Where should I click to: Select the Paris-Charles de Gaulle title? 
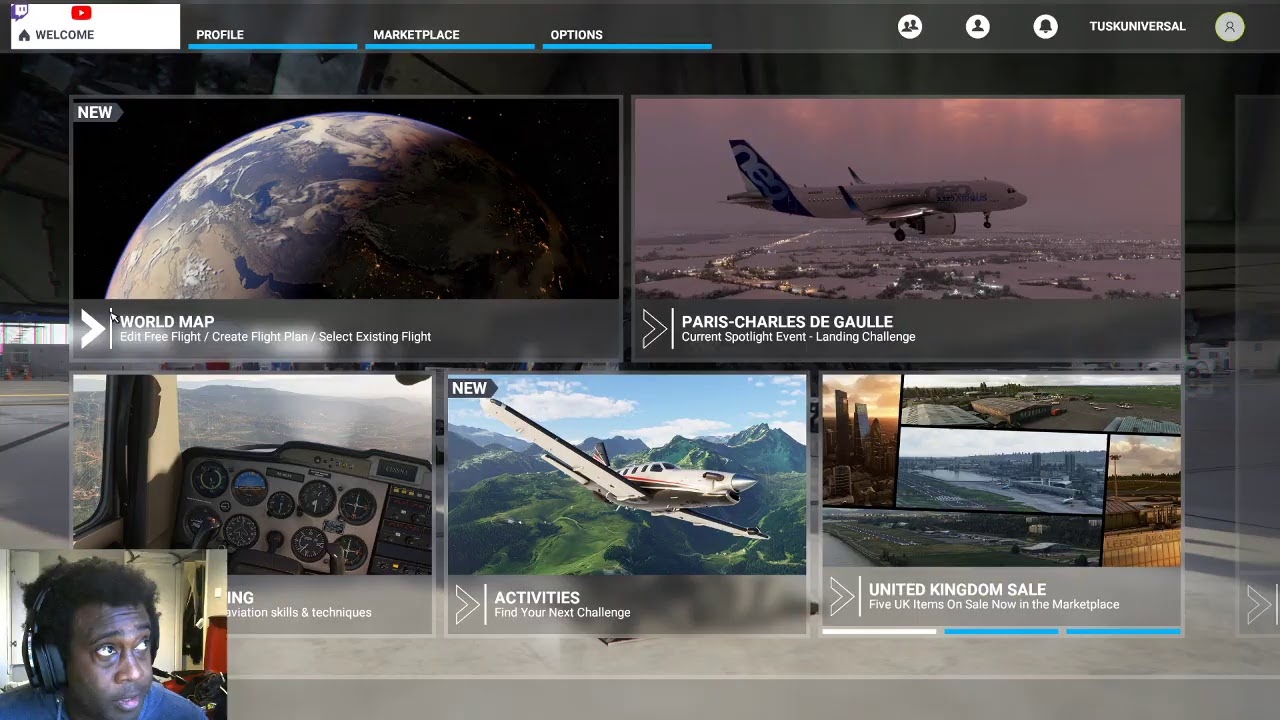787,322
